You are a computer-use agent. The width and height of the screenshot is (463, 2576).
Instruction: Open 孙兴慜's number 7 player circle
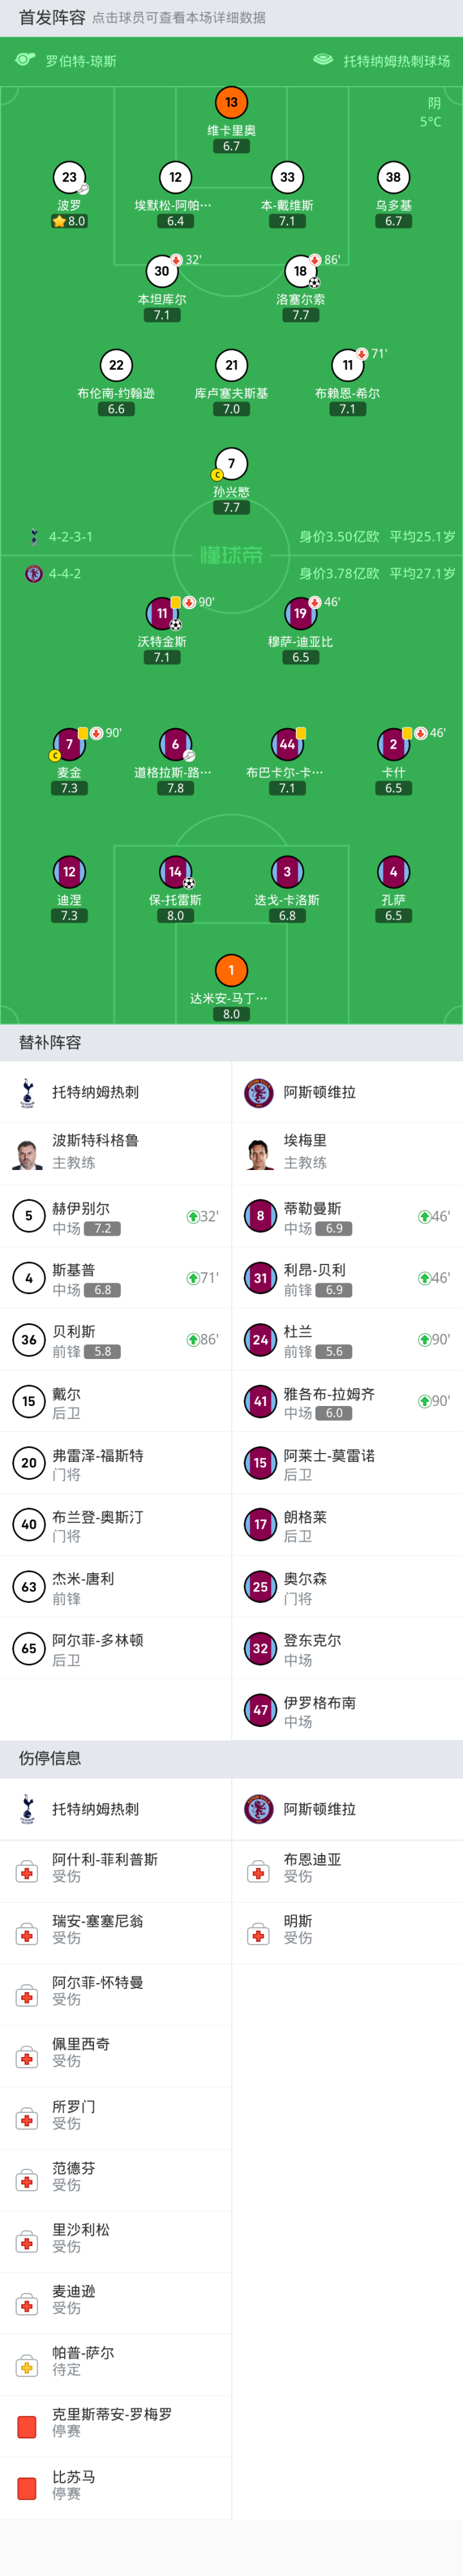(x=231, y=463)
